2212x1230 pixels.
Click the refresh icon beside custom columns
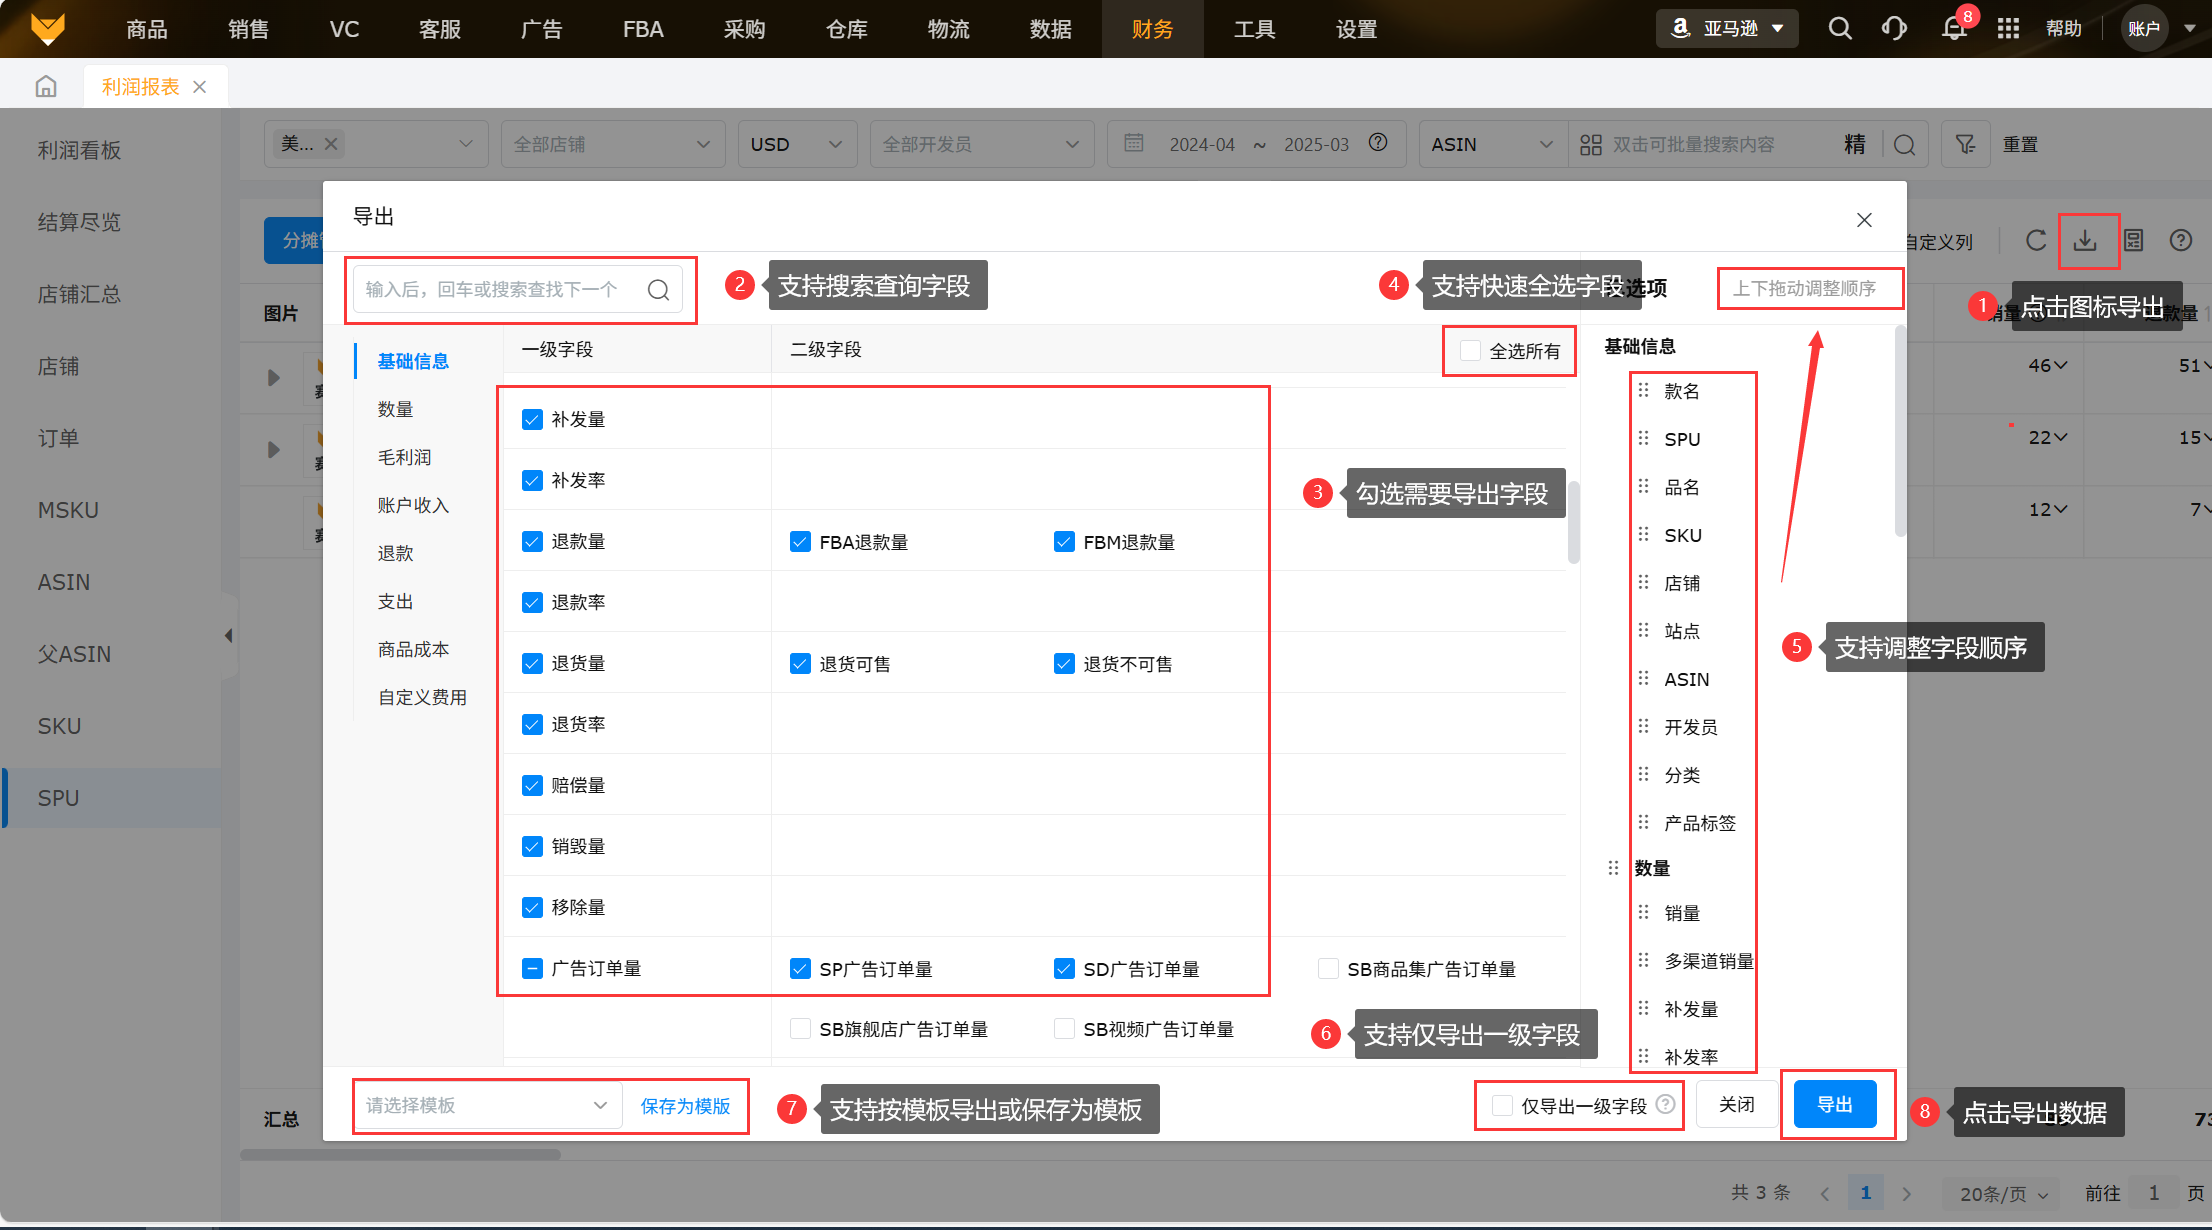(x=2035, y=241)
